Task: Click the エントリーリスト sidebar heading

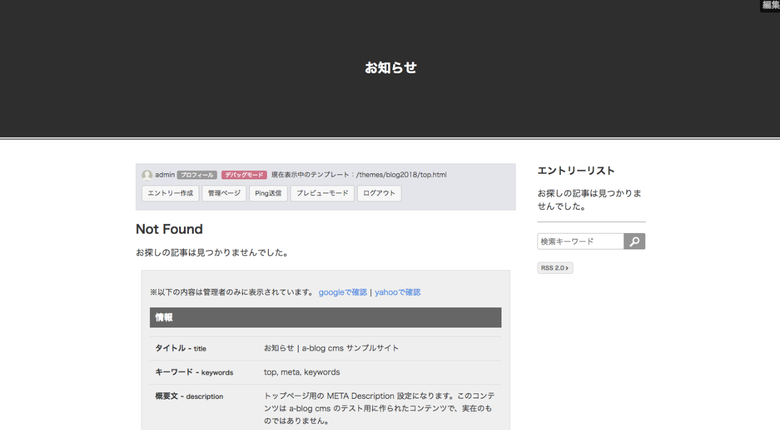Action: [576, 171]
